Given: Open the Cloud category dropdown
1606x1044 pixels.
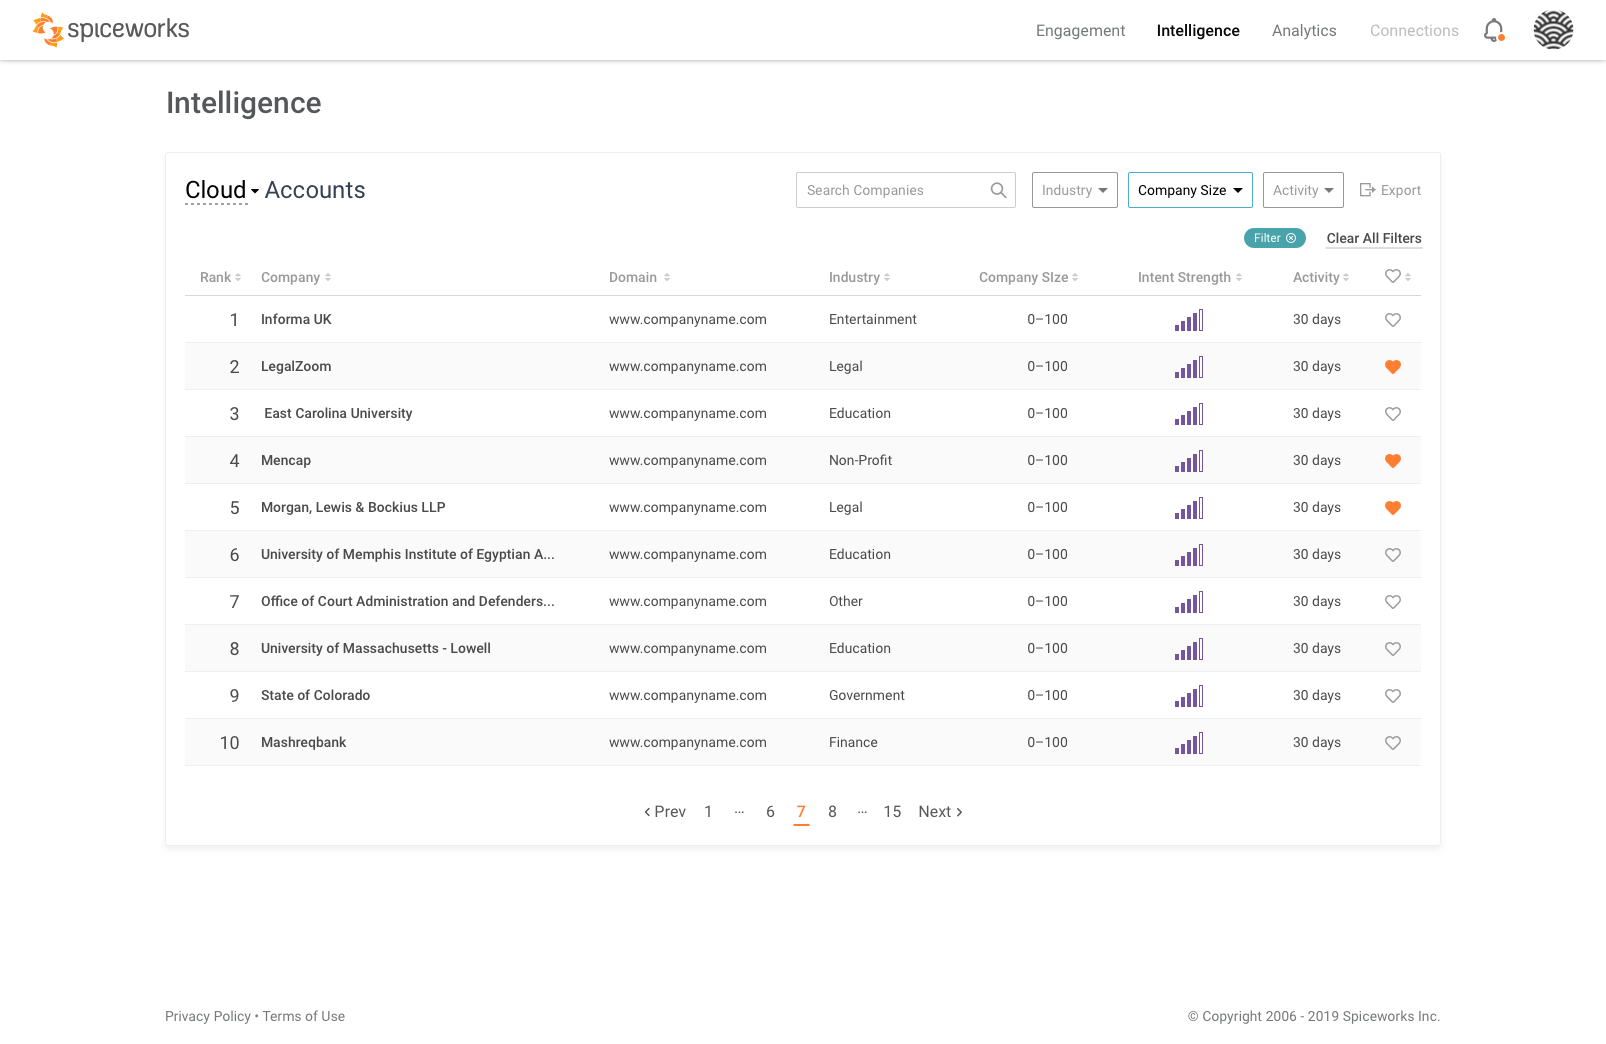Looking at the screenshot, I should click(222, 190).
